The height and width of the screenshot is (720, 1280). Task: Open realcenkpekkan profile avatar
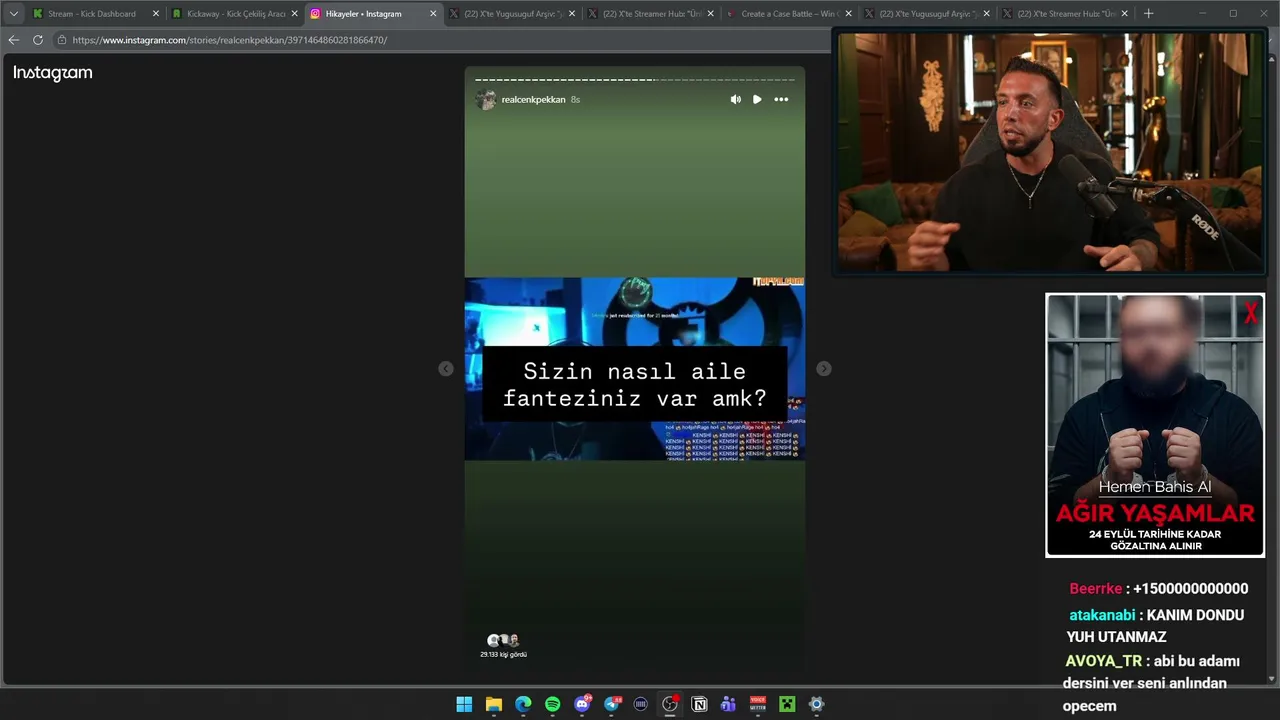(x=486, y=100)
